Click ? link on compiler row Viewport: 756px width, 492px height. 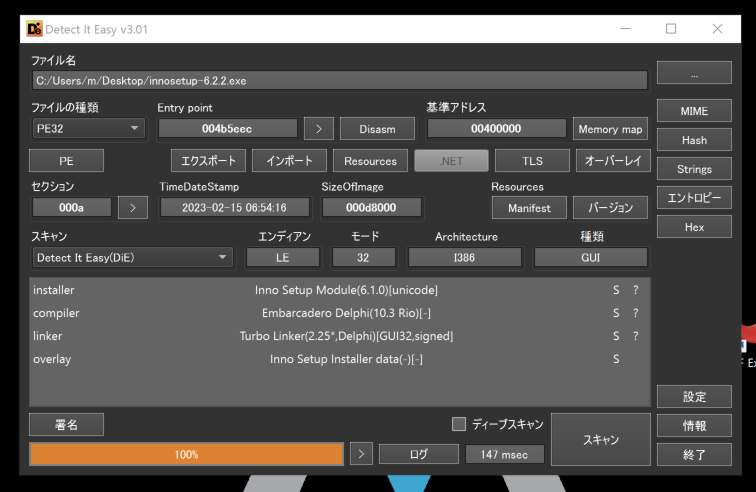[x=636, y=313]
